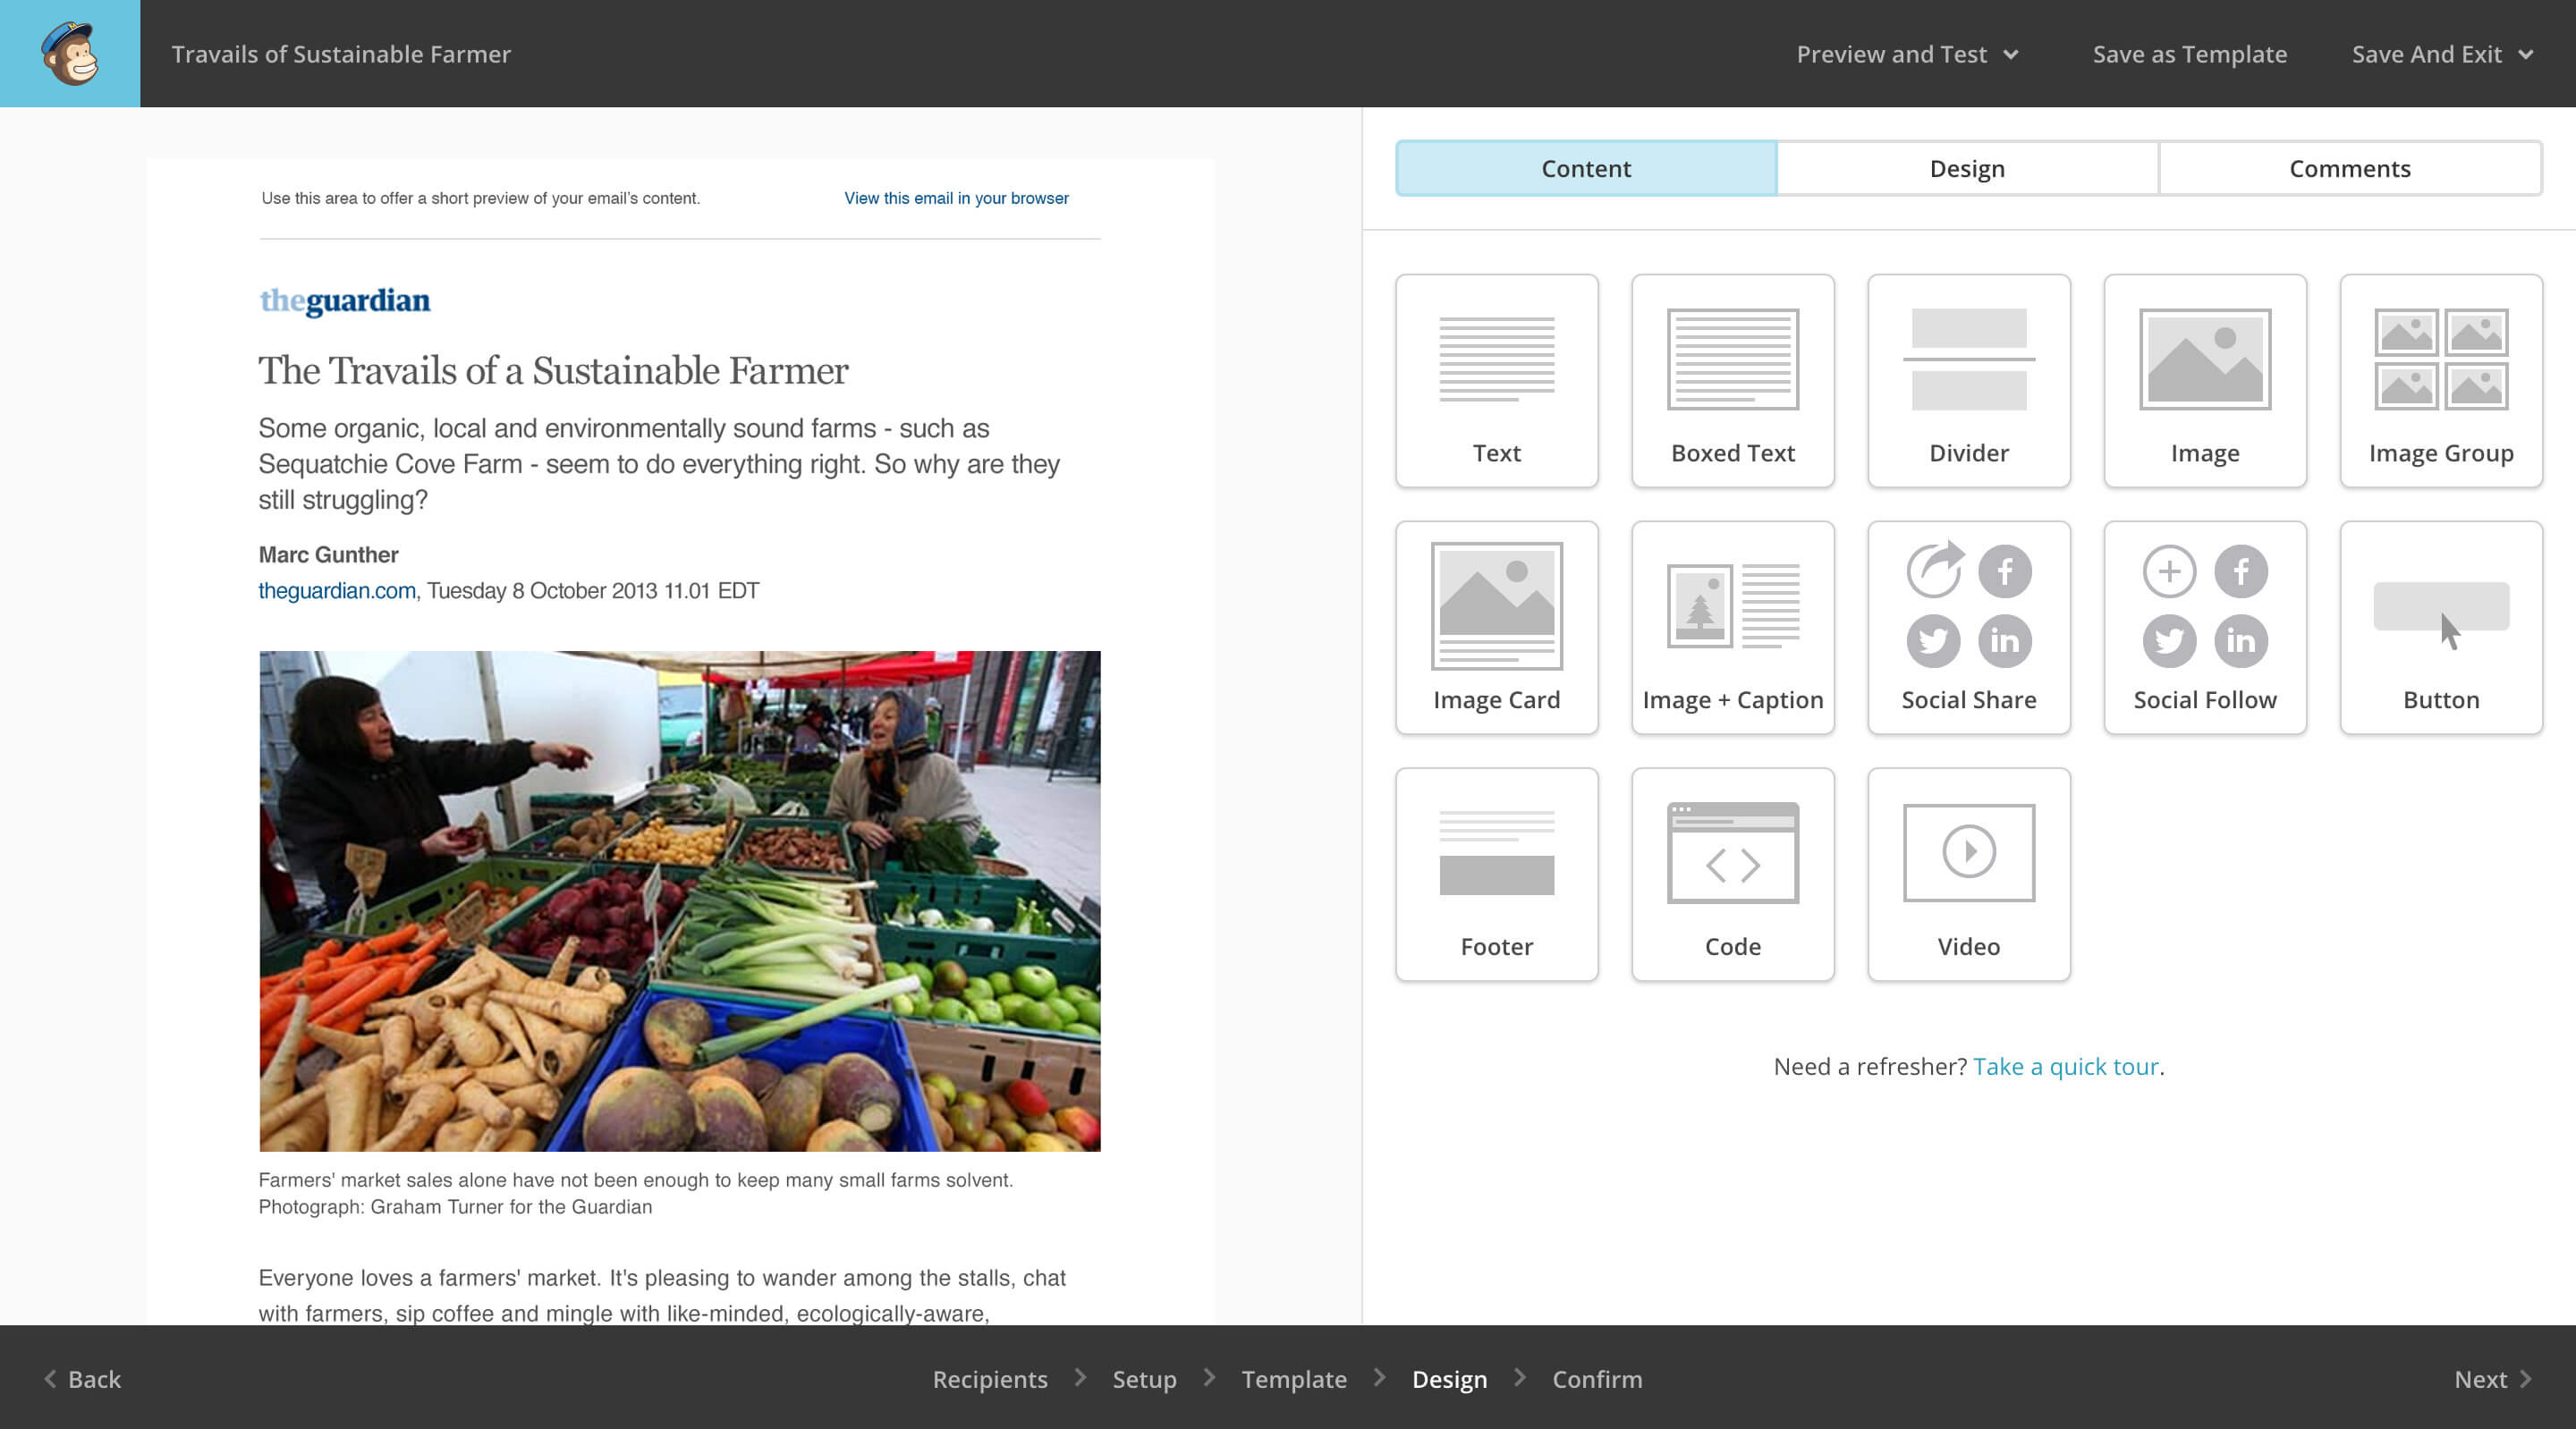2576x1429 pixels.
Task: Go to the Setup step
Action: click(x=1144, y=1379)
